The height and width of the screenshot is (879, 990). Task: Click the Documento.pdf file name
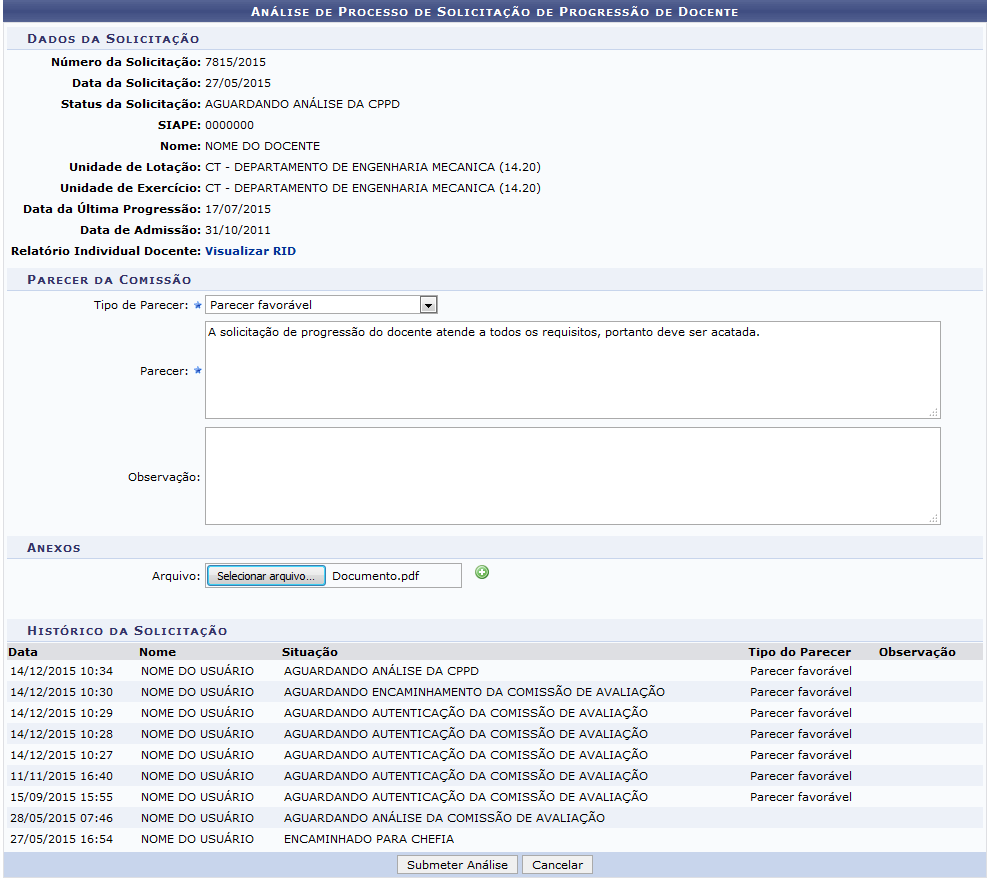pyautogui.click(x=375, y=576)
